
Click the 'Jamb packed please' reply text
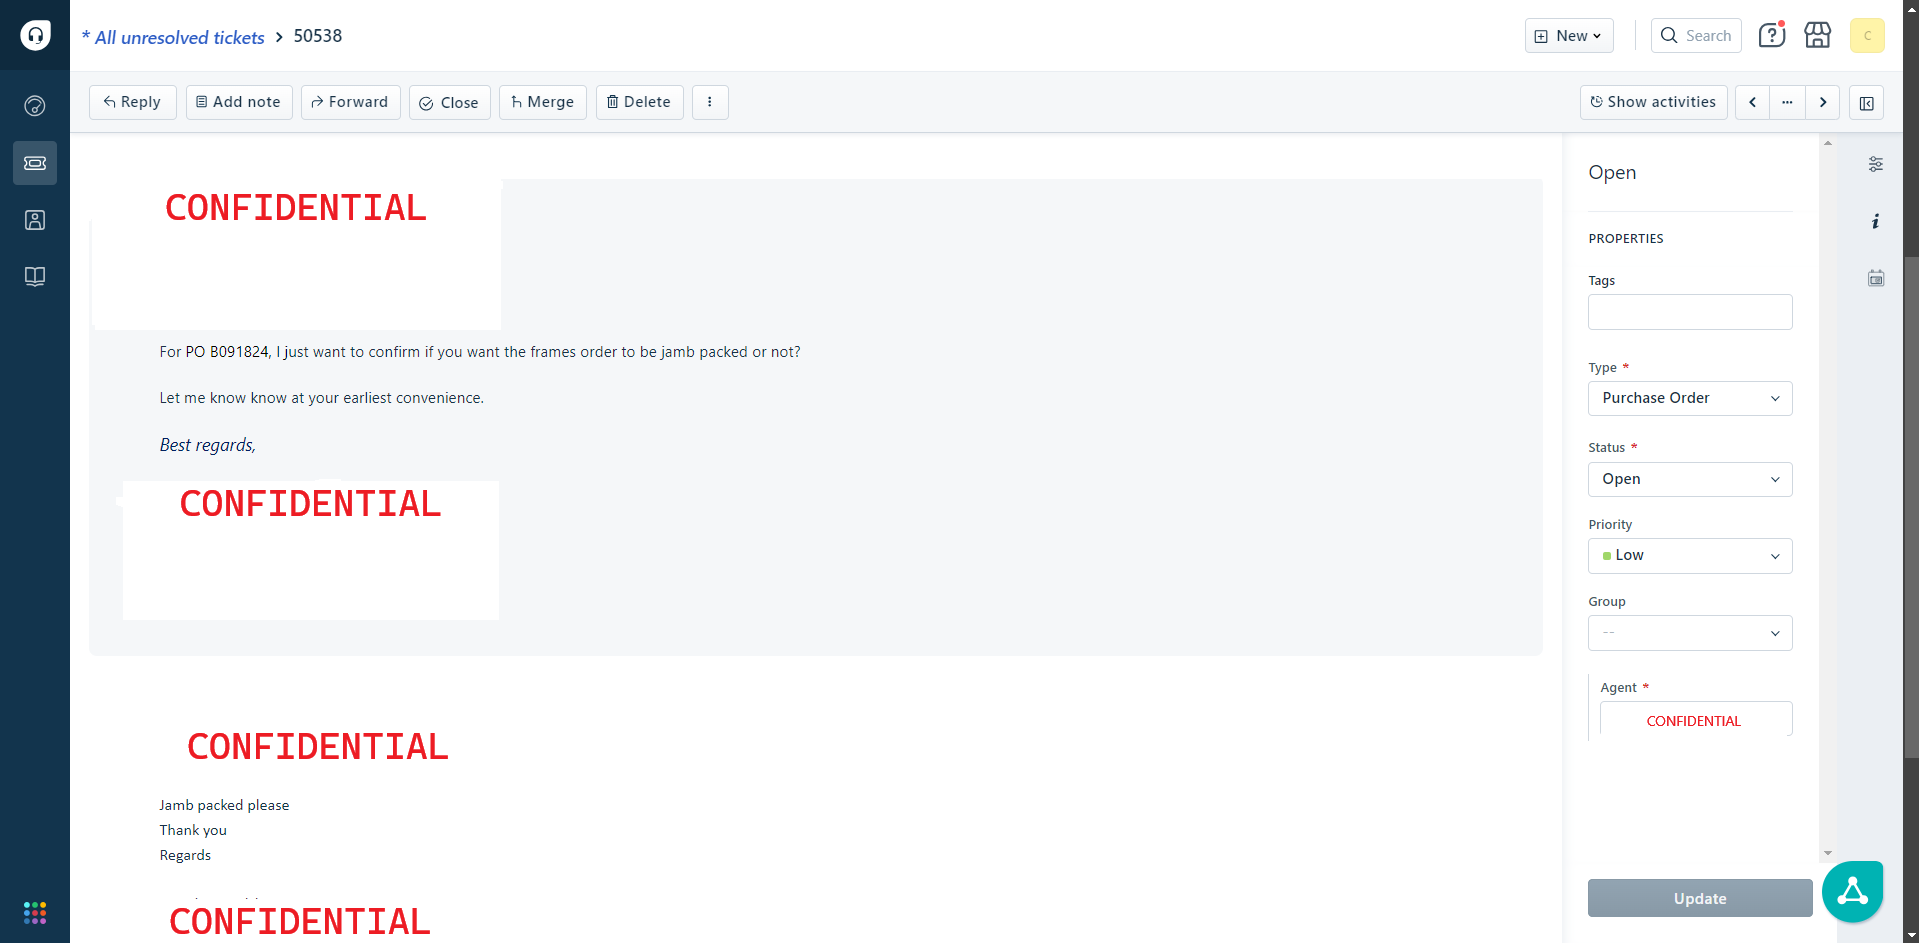224,805
